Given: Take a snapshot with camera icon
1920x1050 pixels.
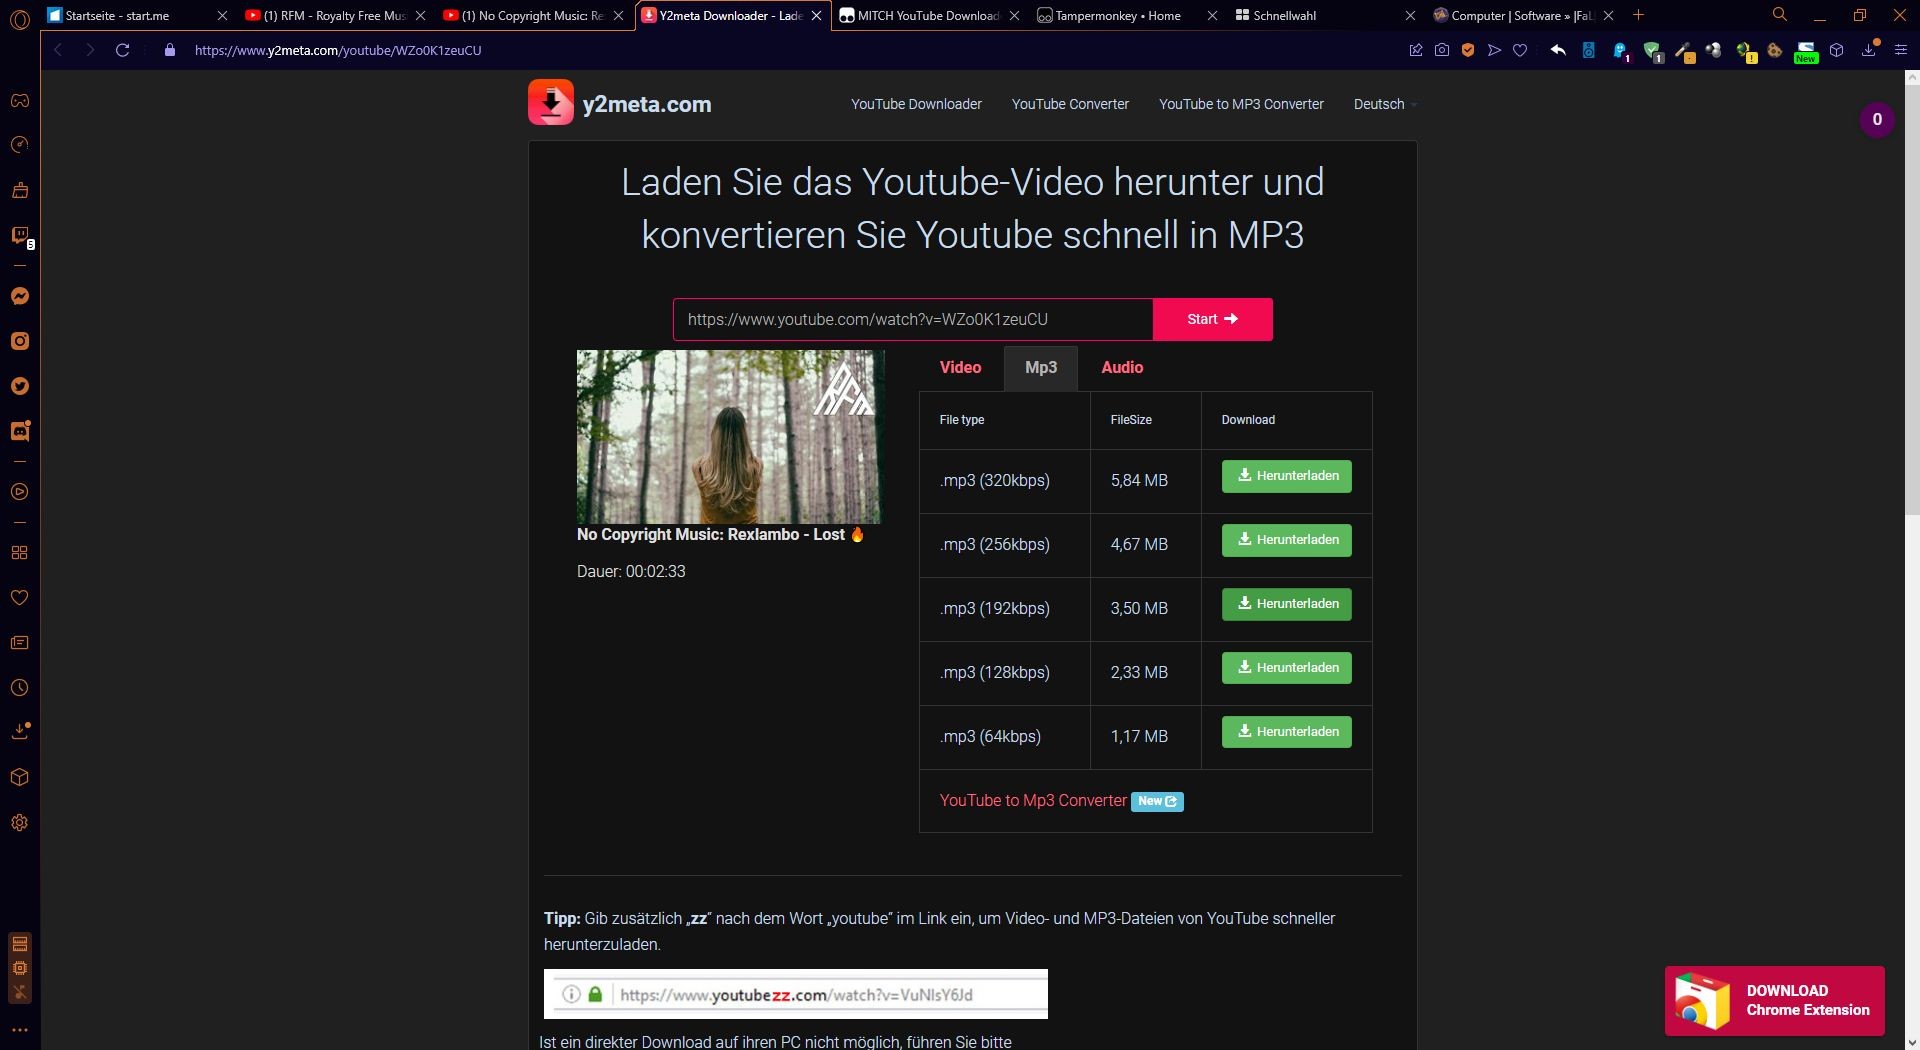Looking at the screenshot, I should click(x=1442, y=50).
